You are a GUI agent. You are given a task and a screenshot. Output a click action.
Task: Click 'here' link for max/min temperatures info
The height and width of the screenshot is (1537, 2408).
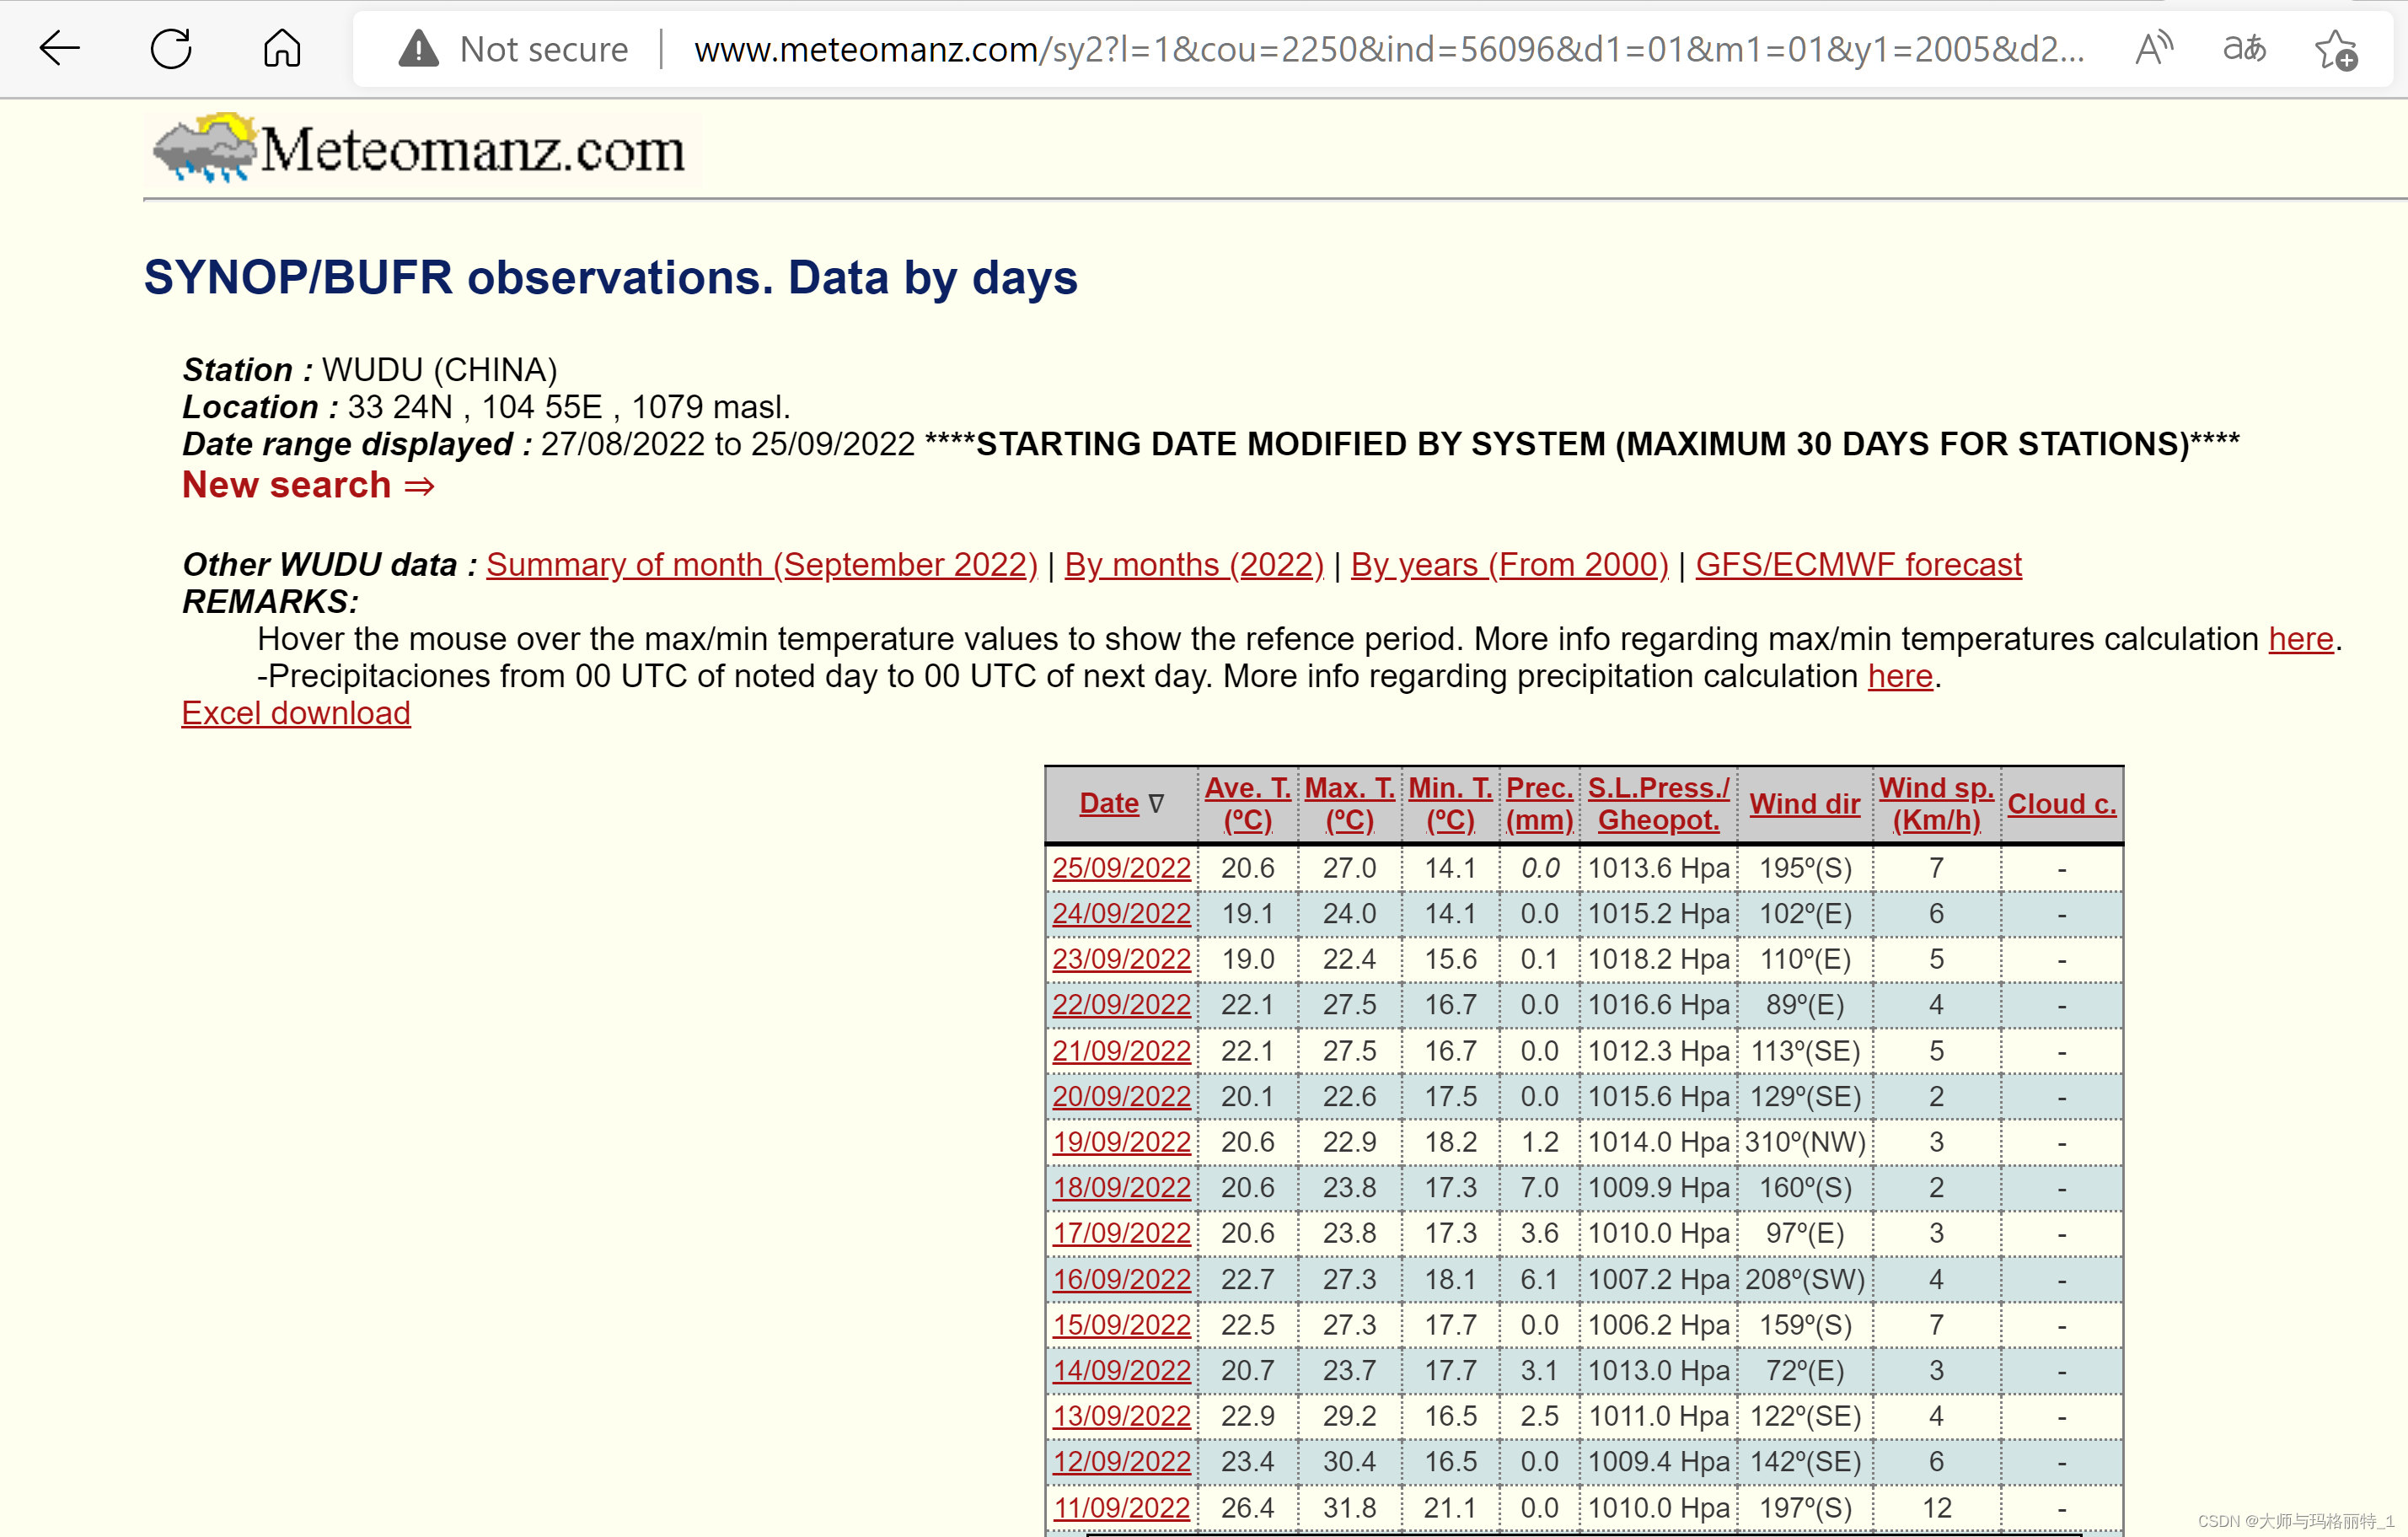[2300, 639]
